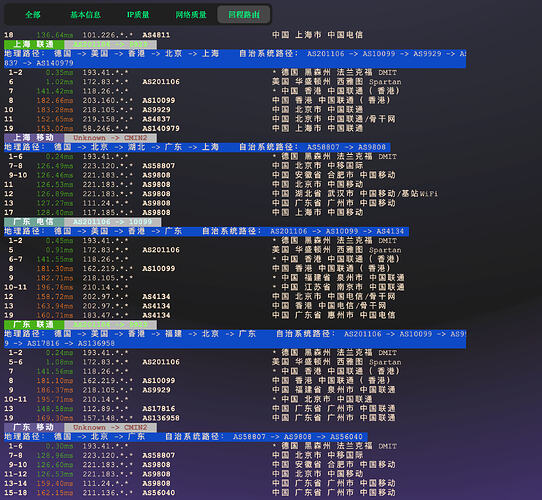Screen dimensions: 542x500
Task: Click latency value 141.42ms
Action: (55, 91)
